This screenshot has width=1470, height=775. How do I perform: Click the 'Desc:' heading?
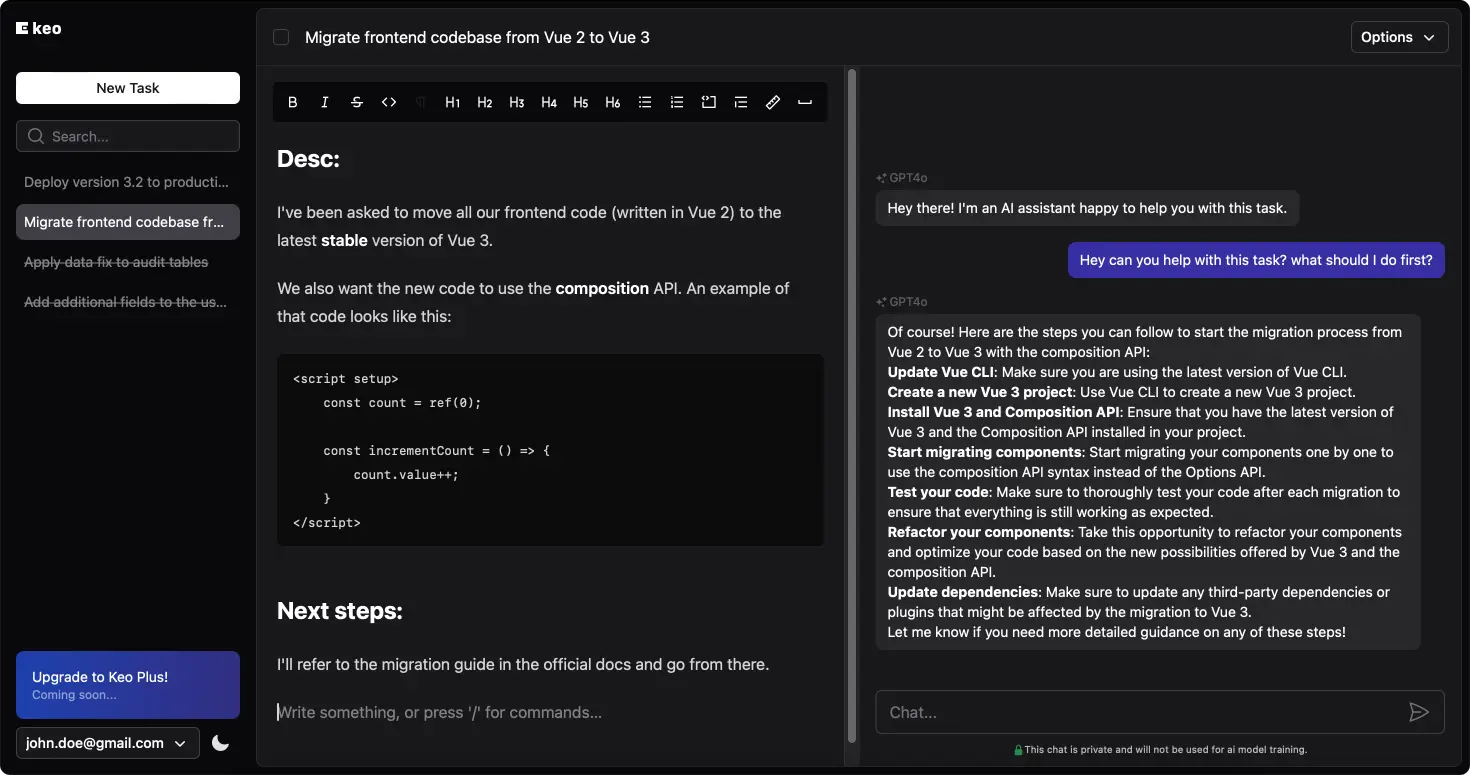[308, 159]
